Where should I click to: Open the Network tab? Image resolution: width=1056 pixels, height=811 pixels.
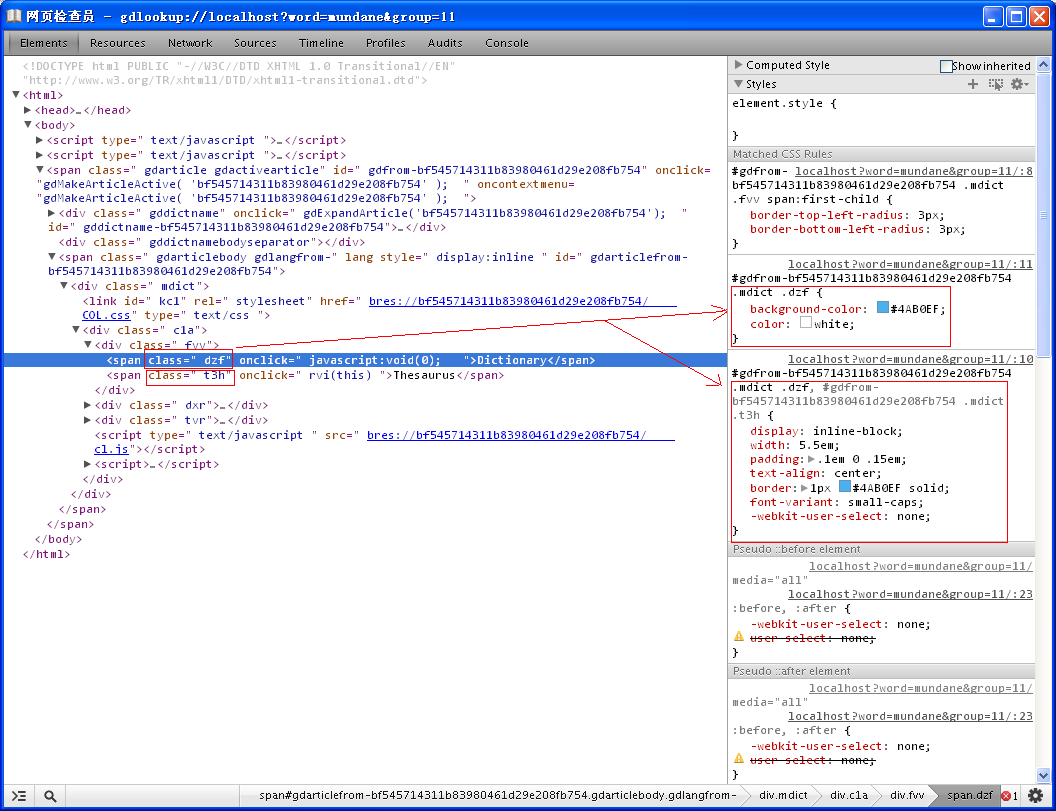click(190, 43)
